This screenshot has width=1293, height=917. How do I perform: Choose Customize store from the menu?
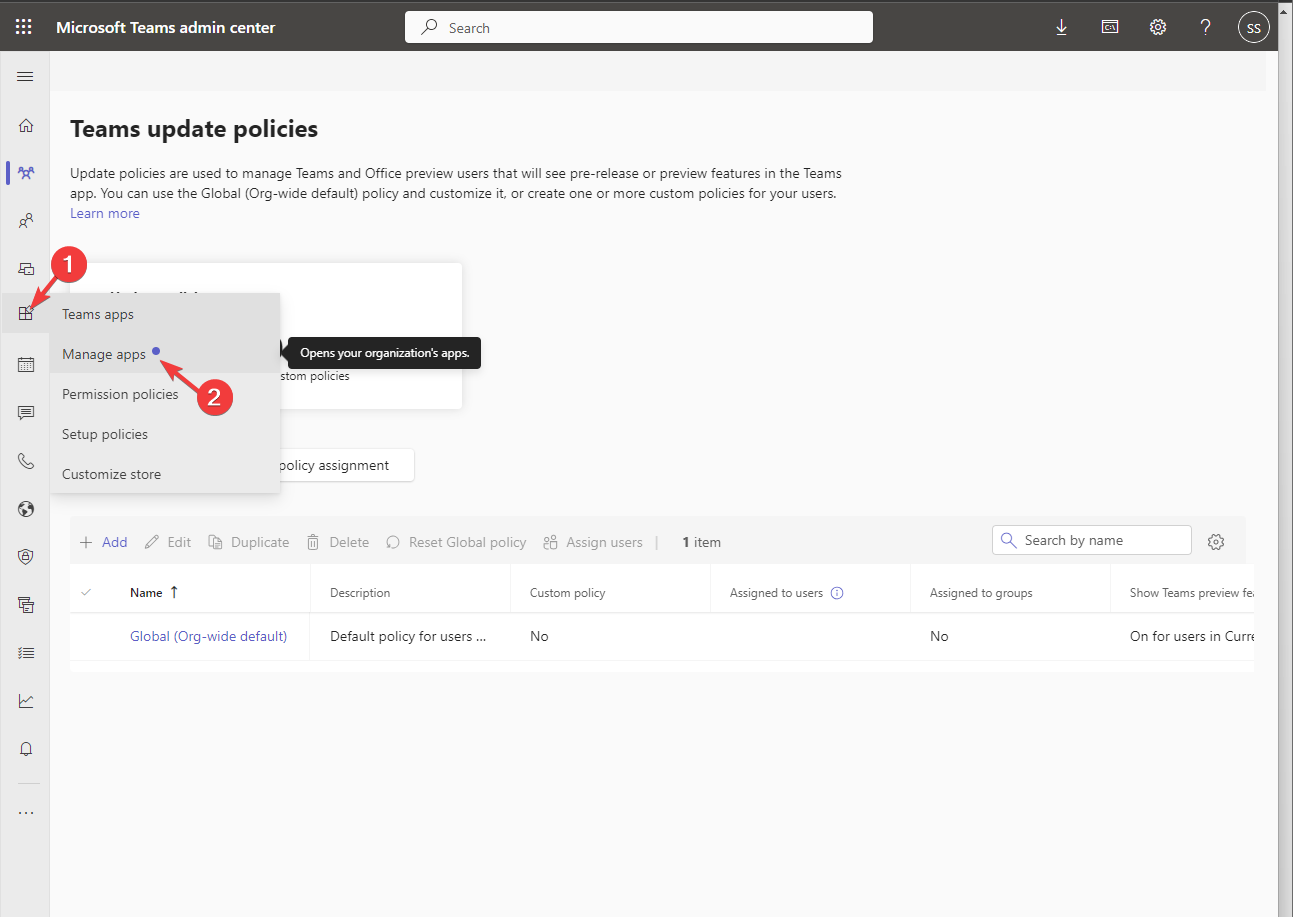(x=111, y=473)
